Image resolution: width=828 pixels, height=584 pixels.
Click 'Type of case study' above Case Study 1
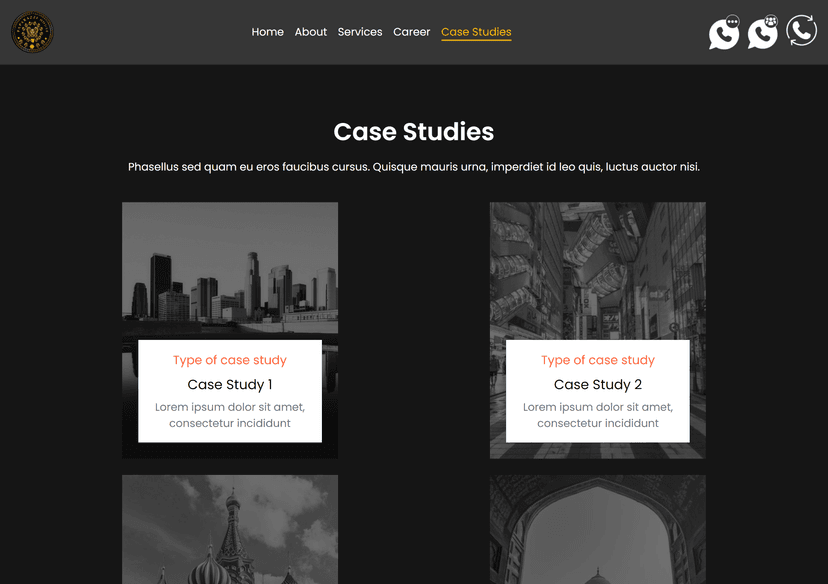coord(230,360)
